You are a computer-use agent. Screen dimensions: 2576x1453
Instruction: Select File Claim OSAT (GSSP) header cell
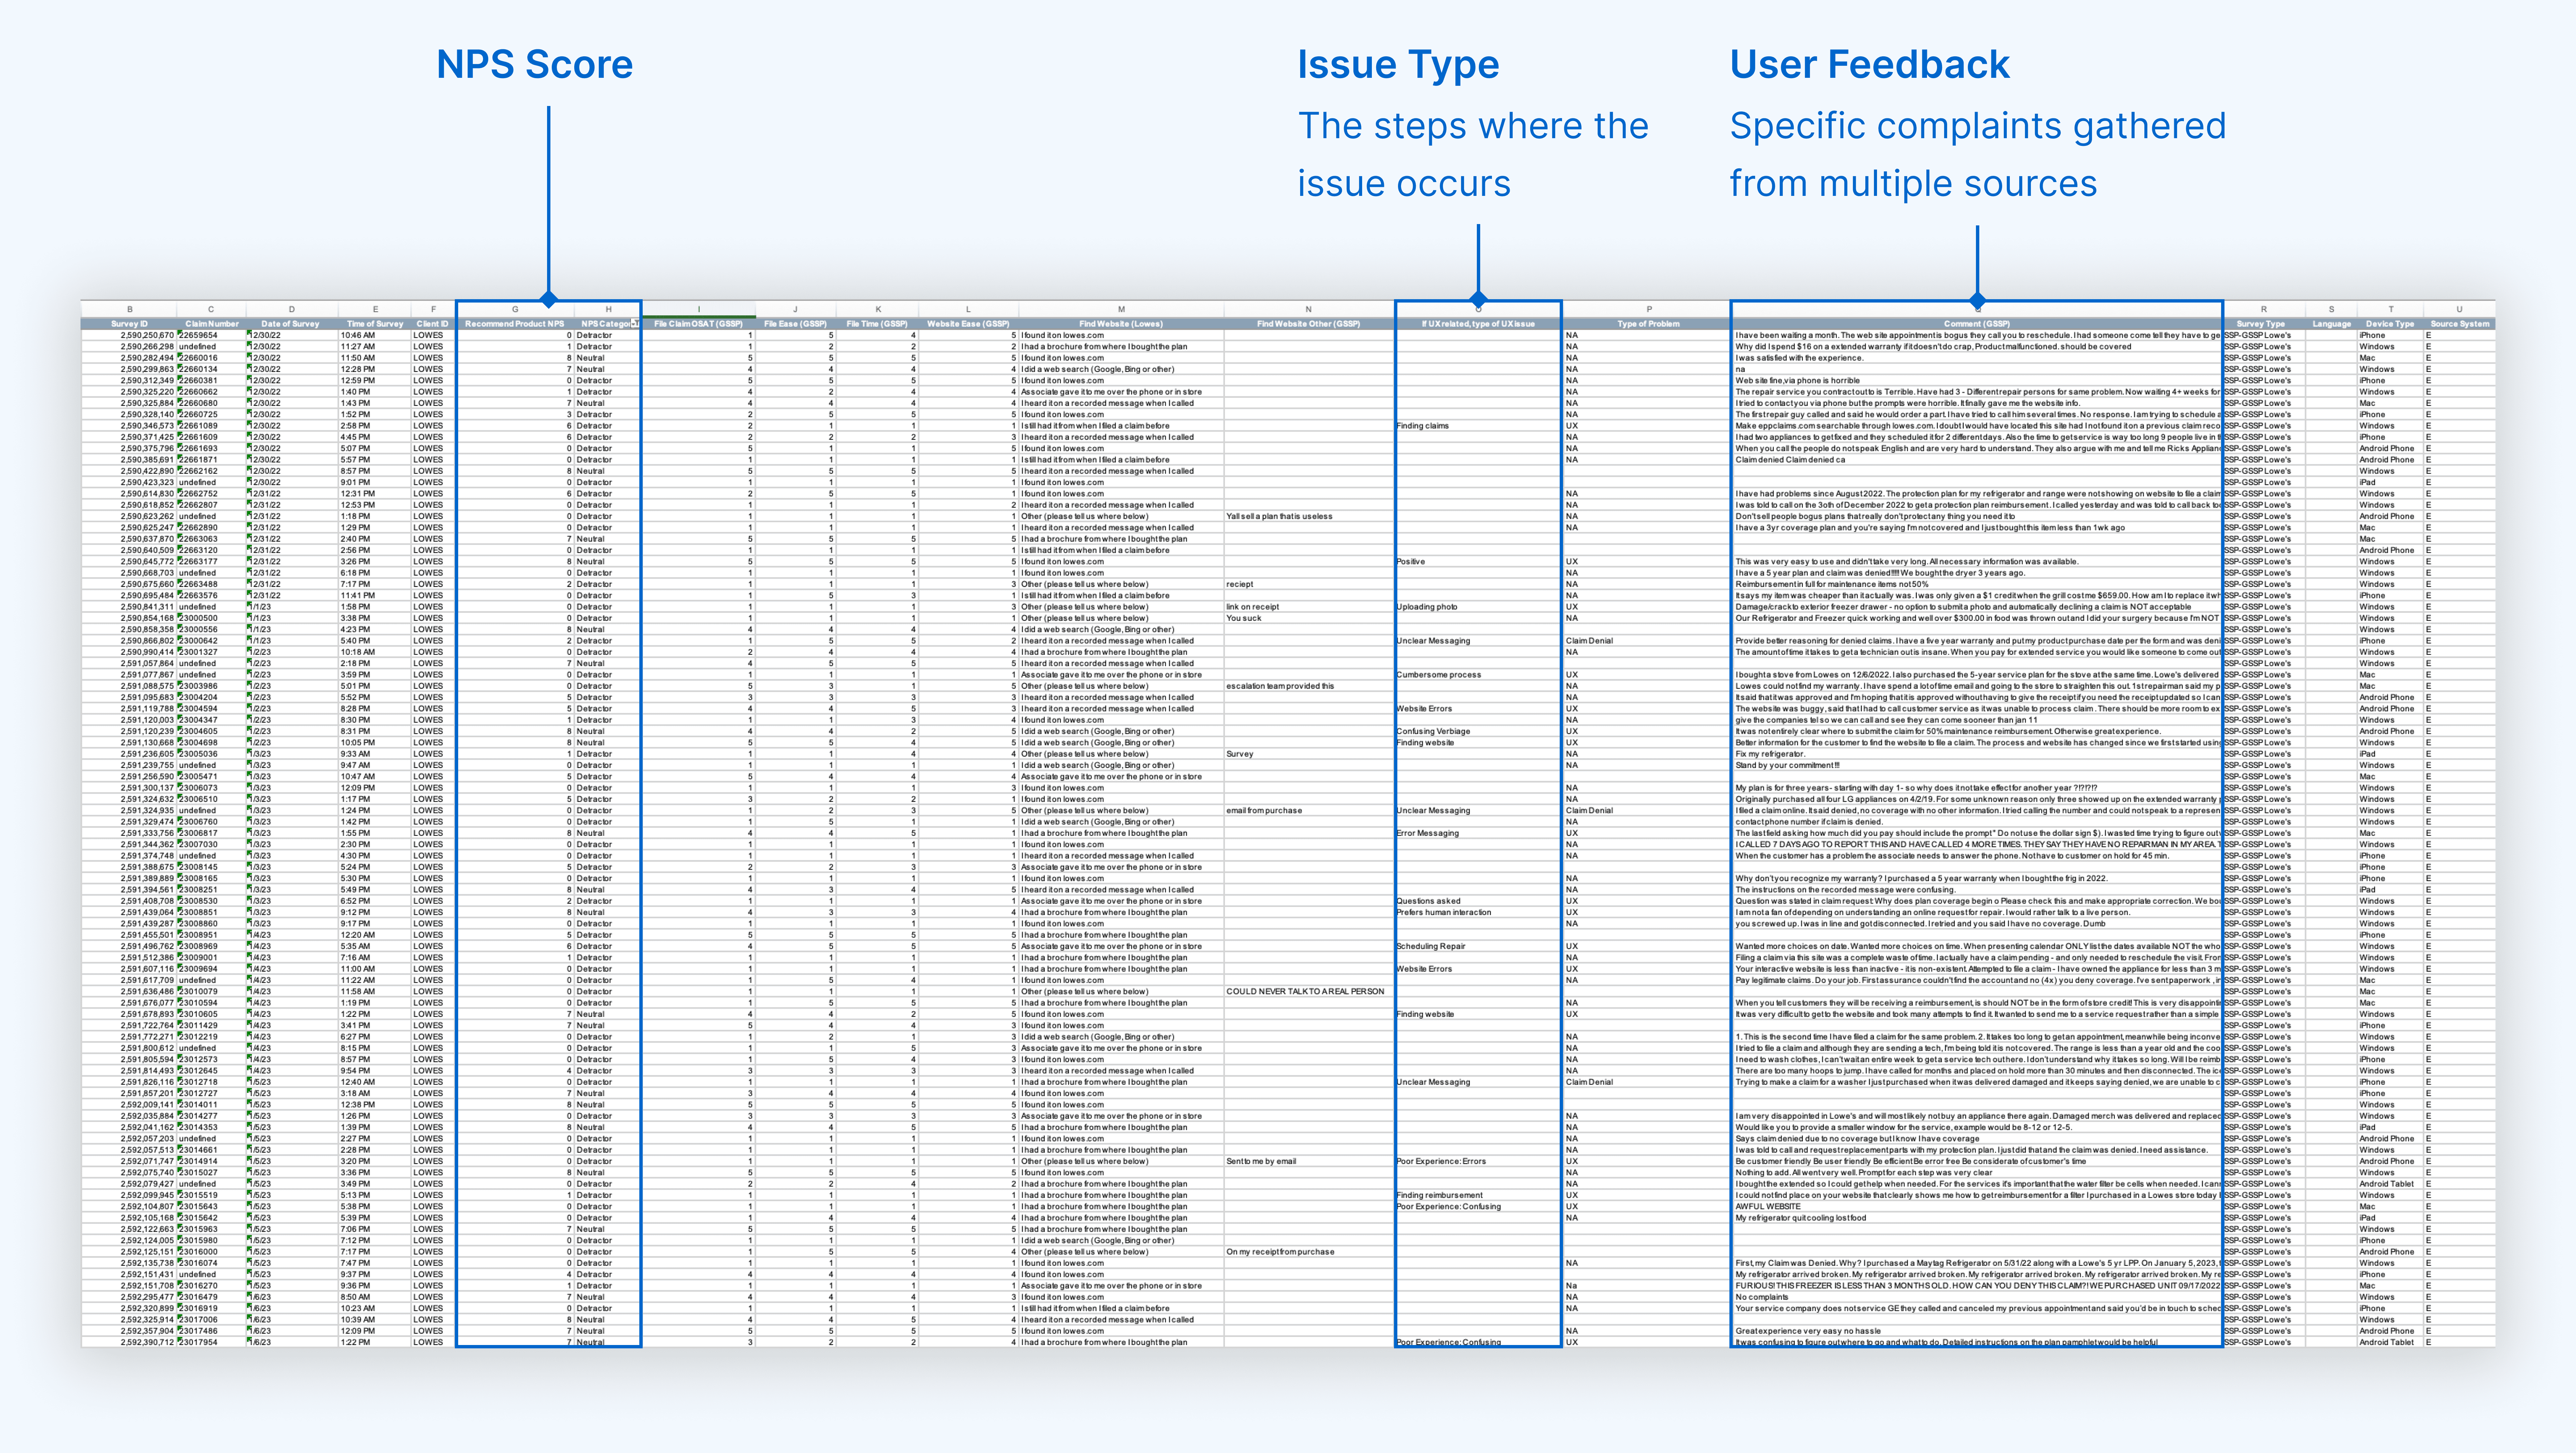pyautogui.click(x=698, y=324)
